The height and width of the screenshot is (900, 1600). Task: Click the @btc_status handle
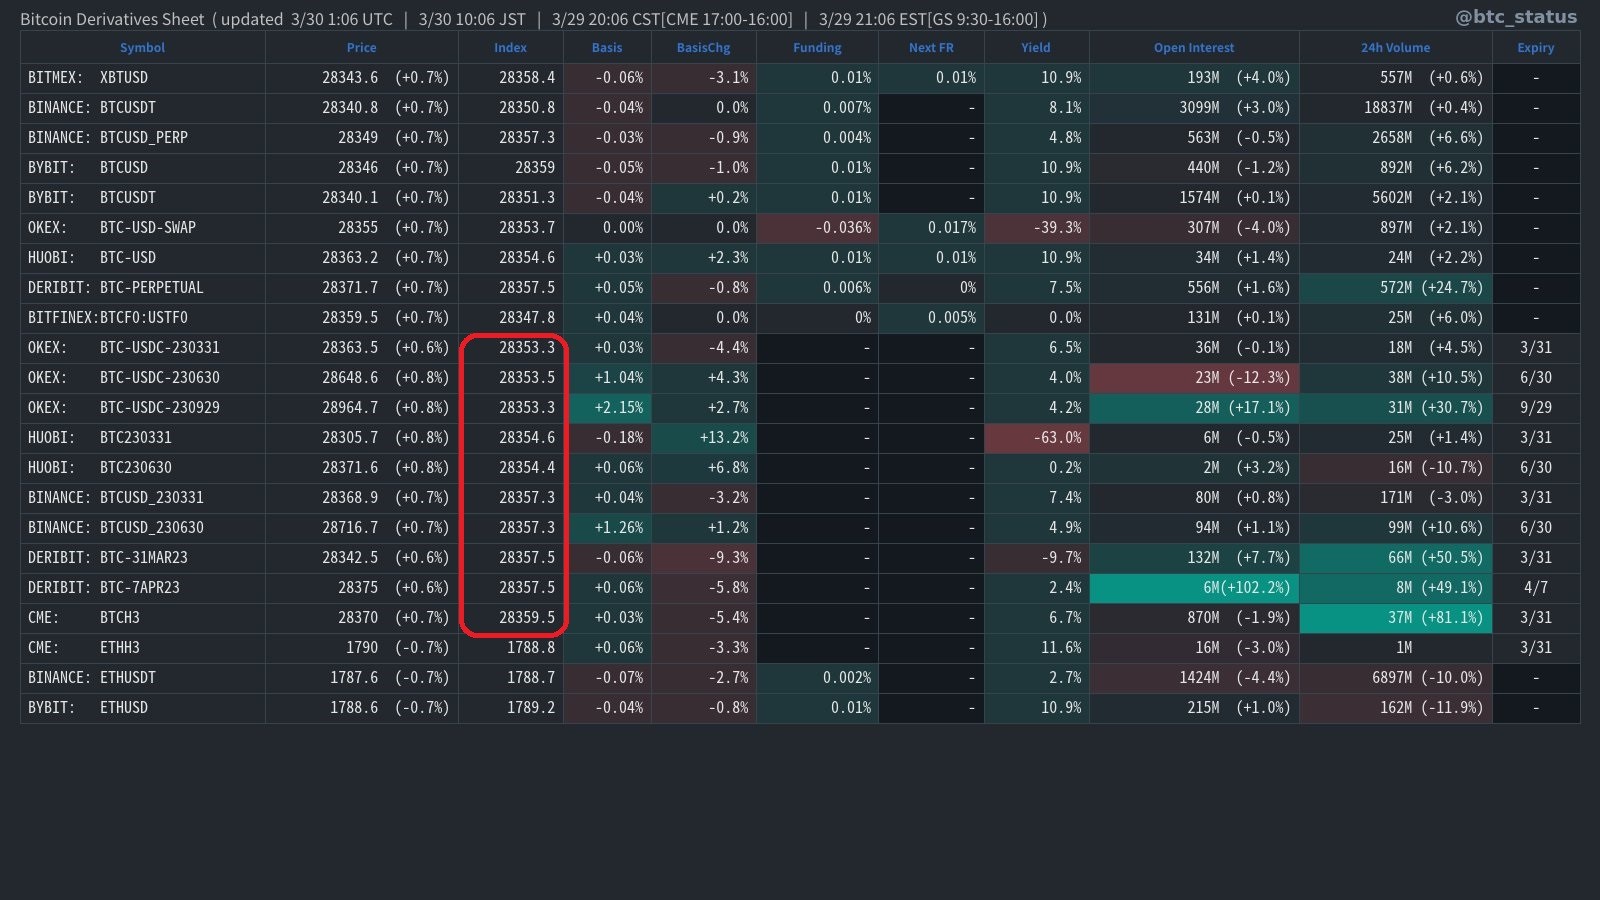pyautogui.click(x=1516, y=17)
